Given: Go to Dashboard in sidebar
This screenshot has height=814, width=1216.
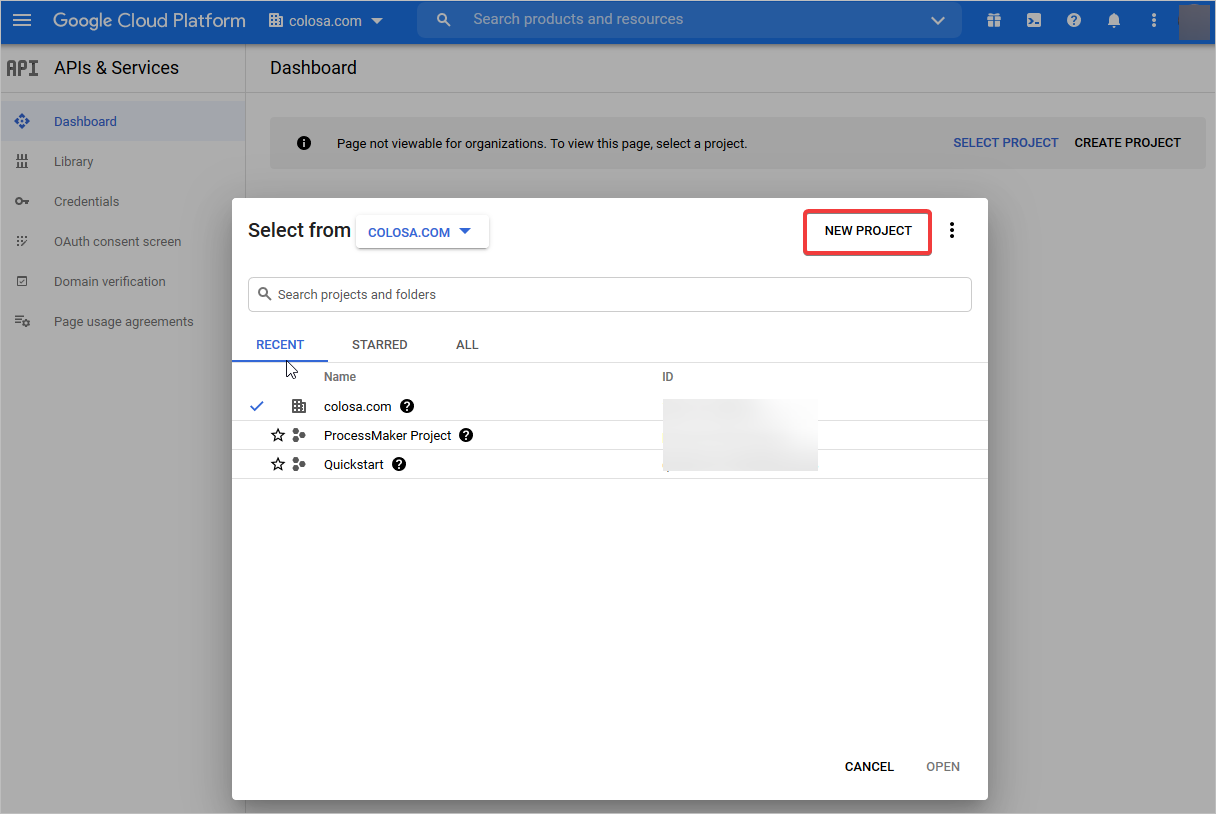Looking at the screenshot, I should (123, 121).
